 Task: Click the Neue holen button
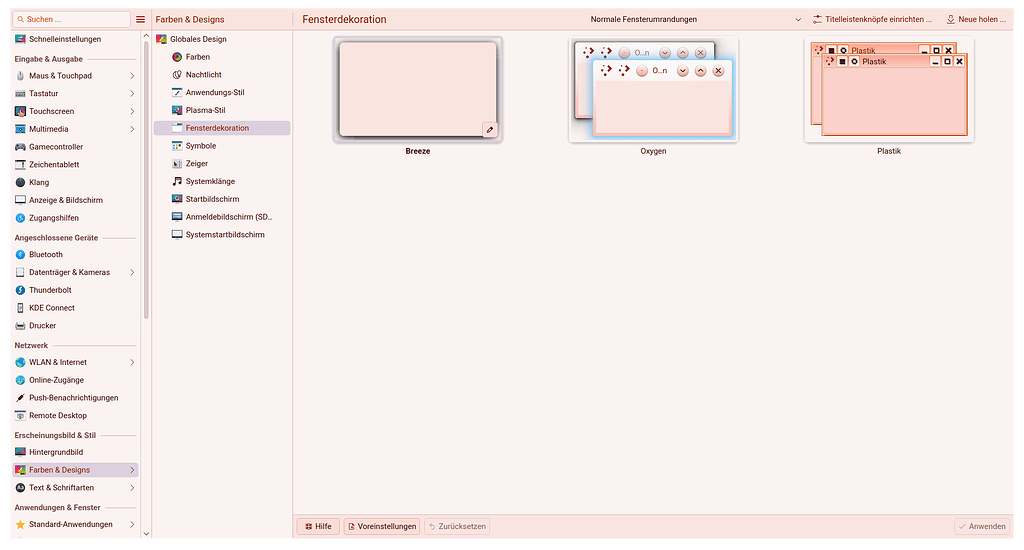(976, 20)
